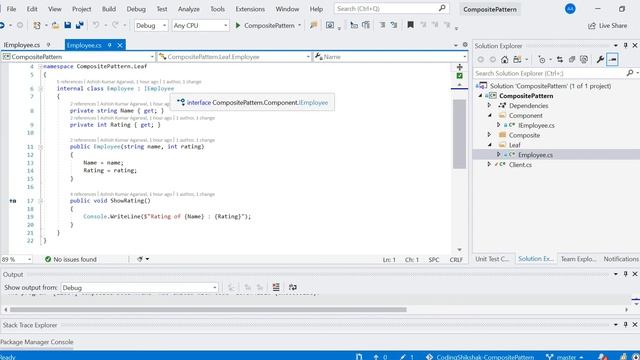This screenshot has height=360, width=640.
Task: Click the repository name in status bar
Action: (x=485, y=357)
